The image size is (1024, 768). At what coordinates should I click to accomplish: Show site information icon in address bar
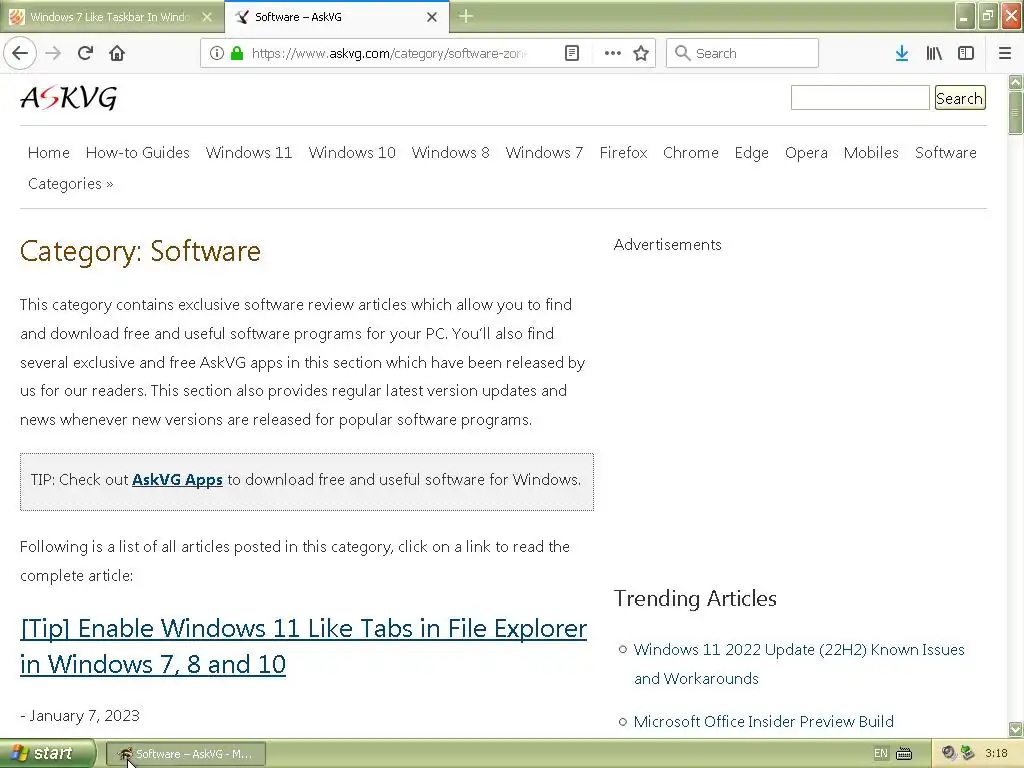point(216,53)
